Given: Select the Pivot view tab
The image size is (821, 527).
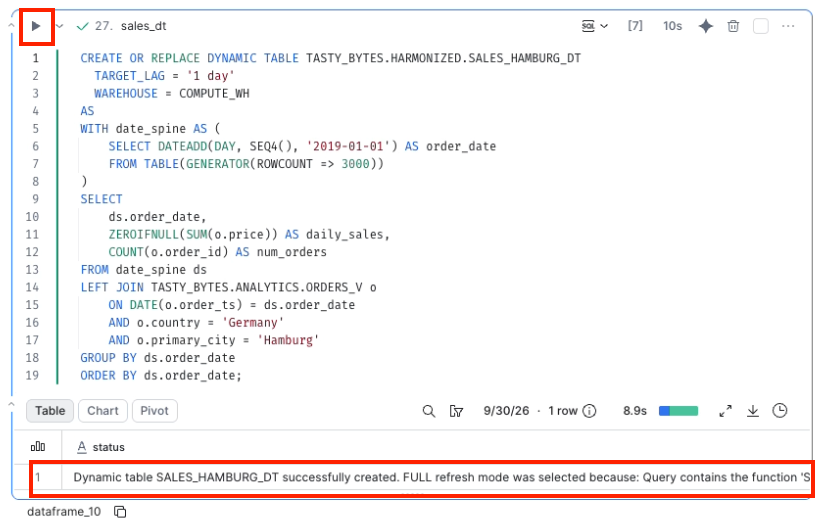Looking at the screenshot, I should click(x=154, y=411).
